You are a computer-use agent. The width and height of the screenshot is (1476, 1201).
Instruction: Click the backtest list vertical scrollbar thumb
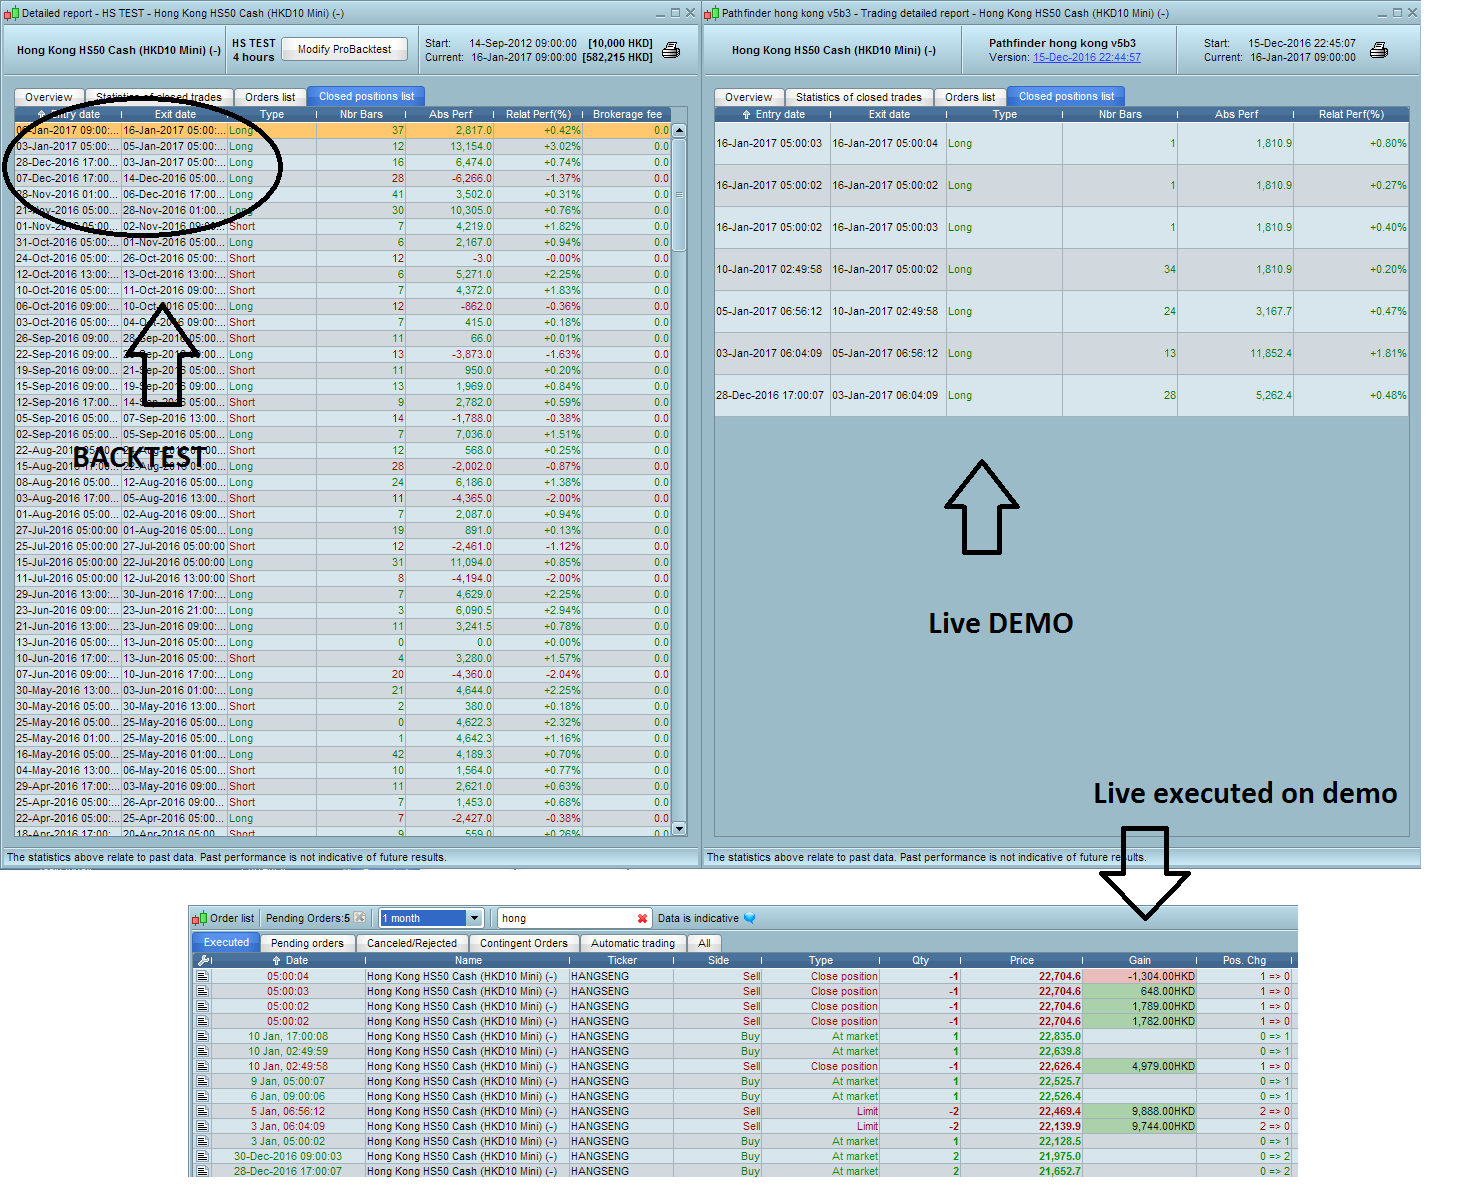pos(679,194)
